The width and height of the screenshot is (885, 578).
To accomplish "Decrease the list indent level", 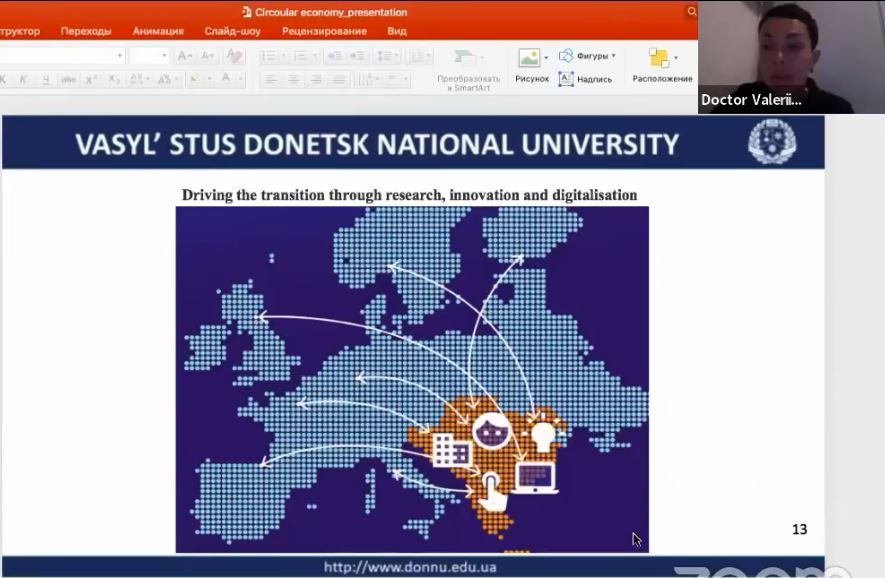I will click(335, 56).
